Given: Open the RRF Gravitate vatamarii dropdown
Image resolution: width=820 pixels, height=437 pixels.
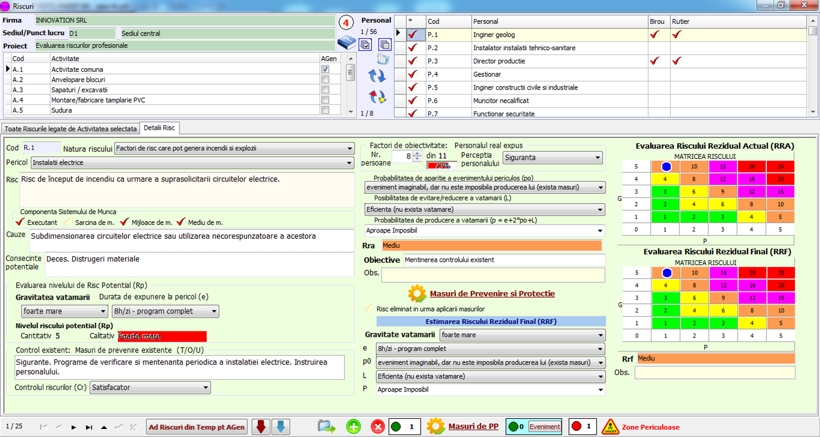Looking at the screenshot, I should click(x=522, y=335).
